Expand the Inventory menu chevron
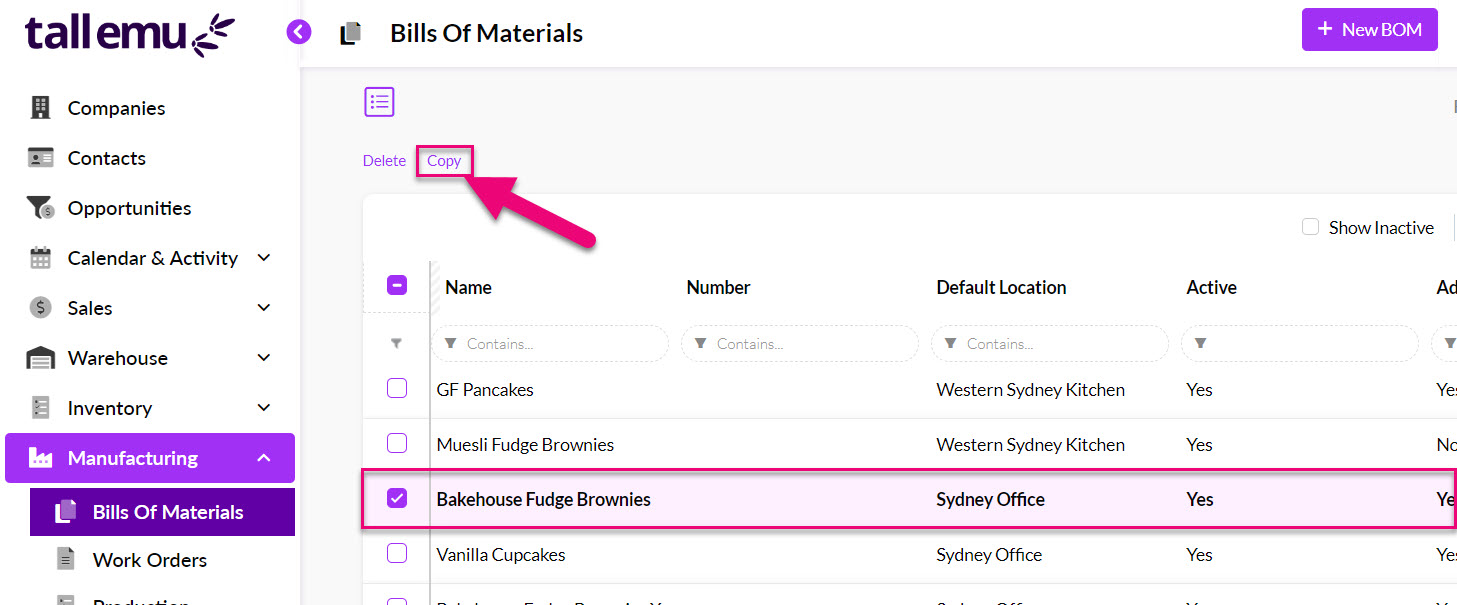 point(264,407)
